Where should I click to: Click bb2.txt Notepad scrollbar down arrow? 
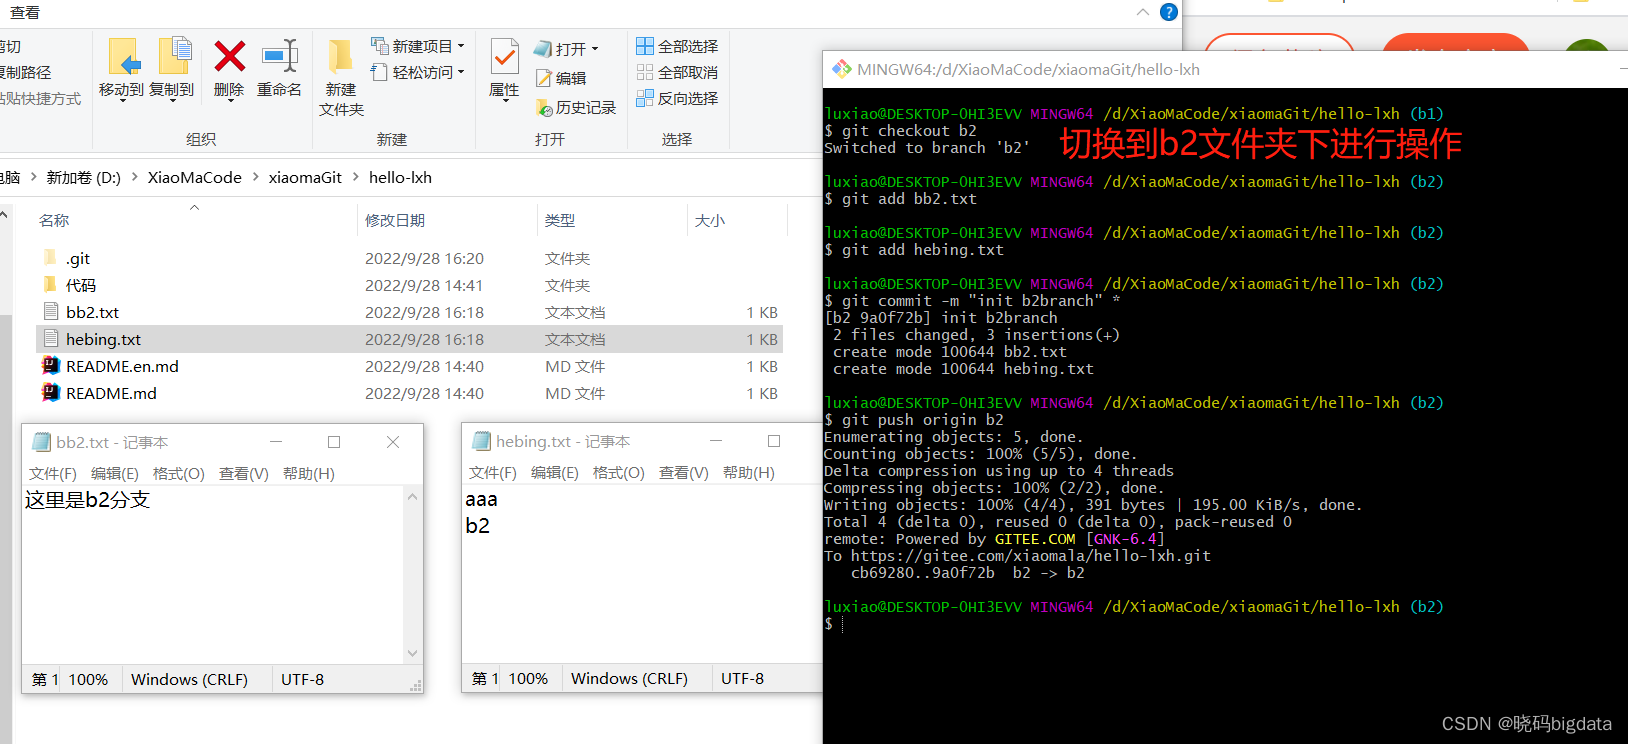coord(412,654)
